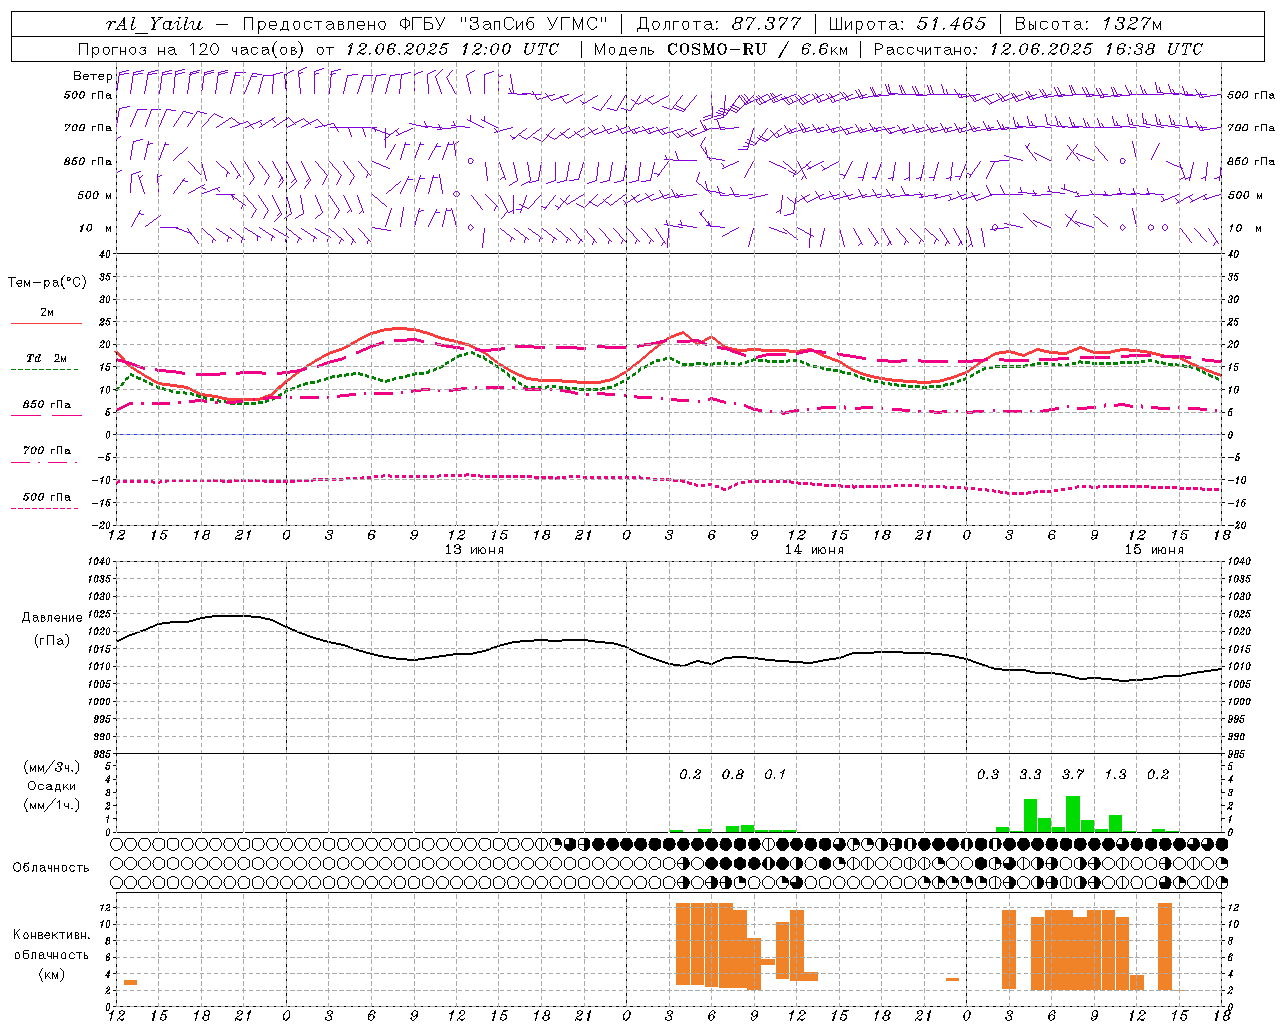Screen dimensions: 1280x1024
Task: Click the (мм/3ч.) precipitation unit label
Action: point(52,767)
